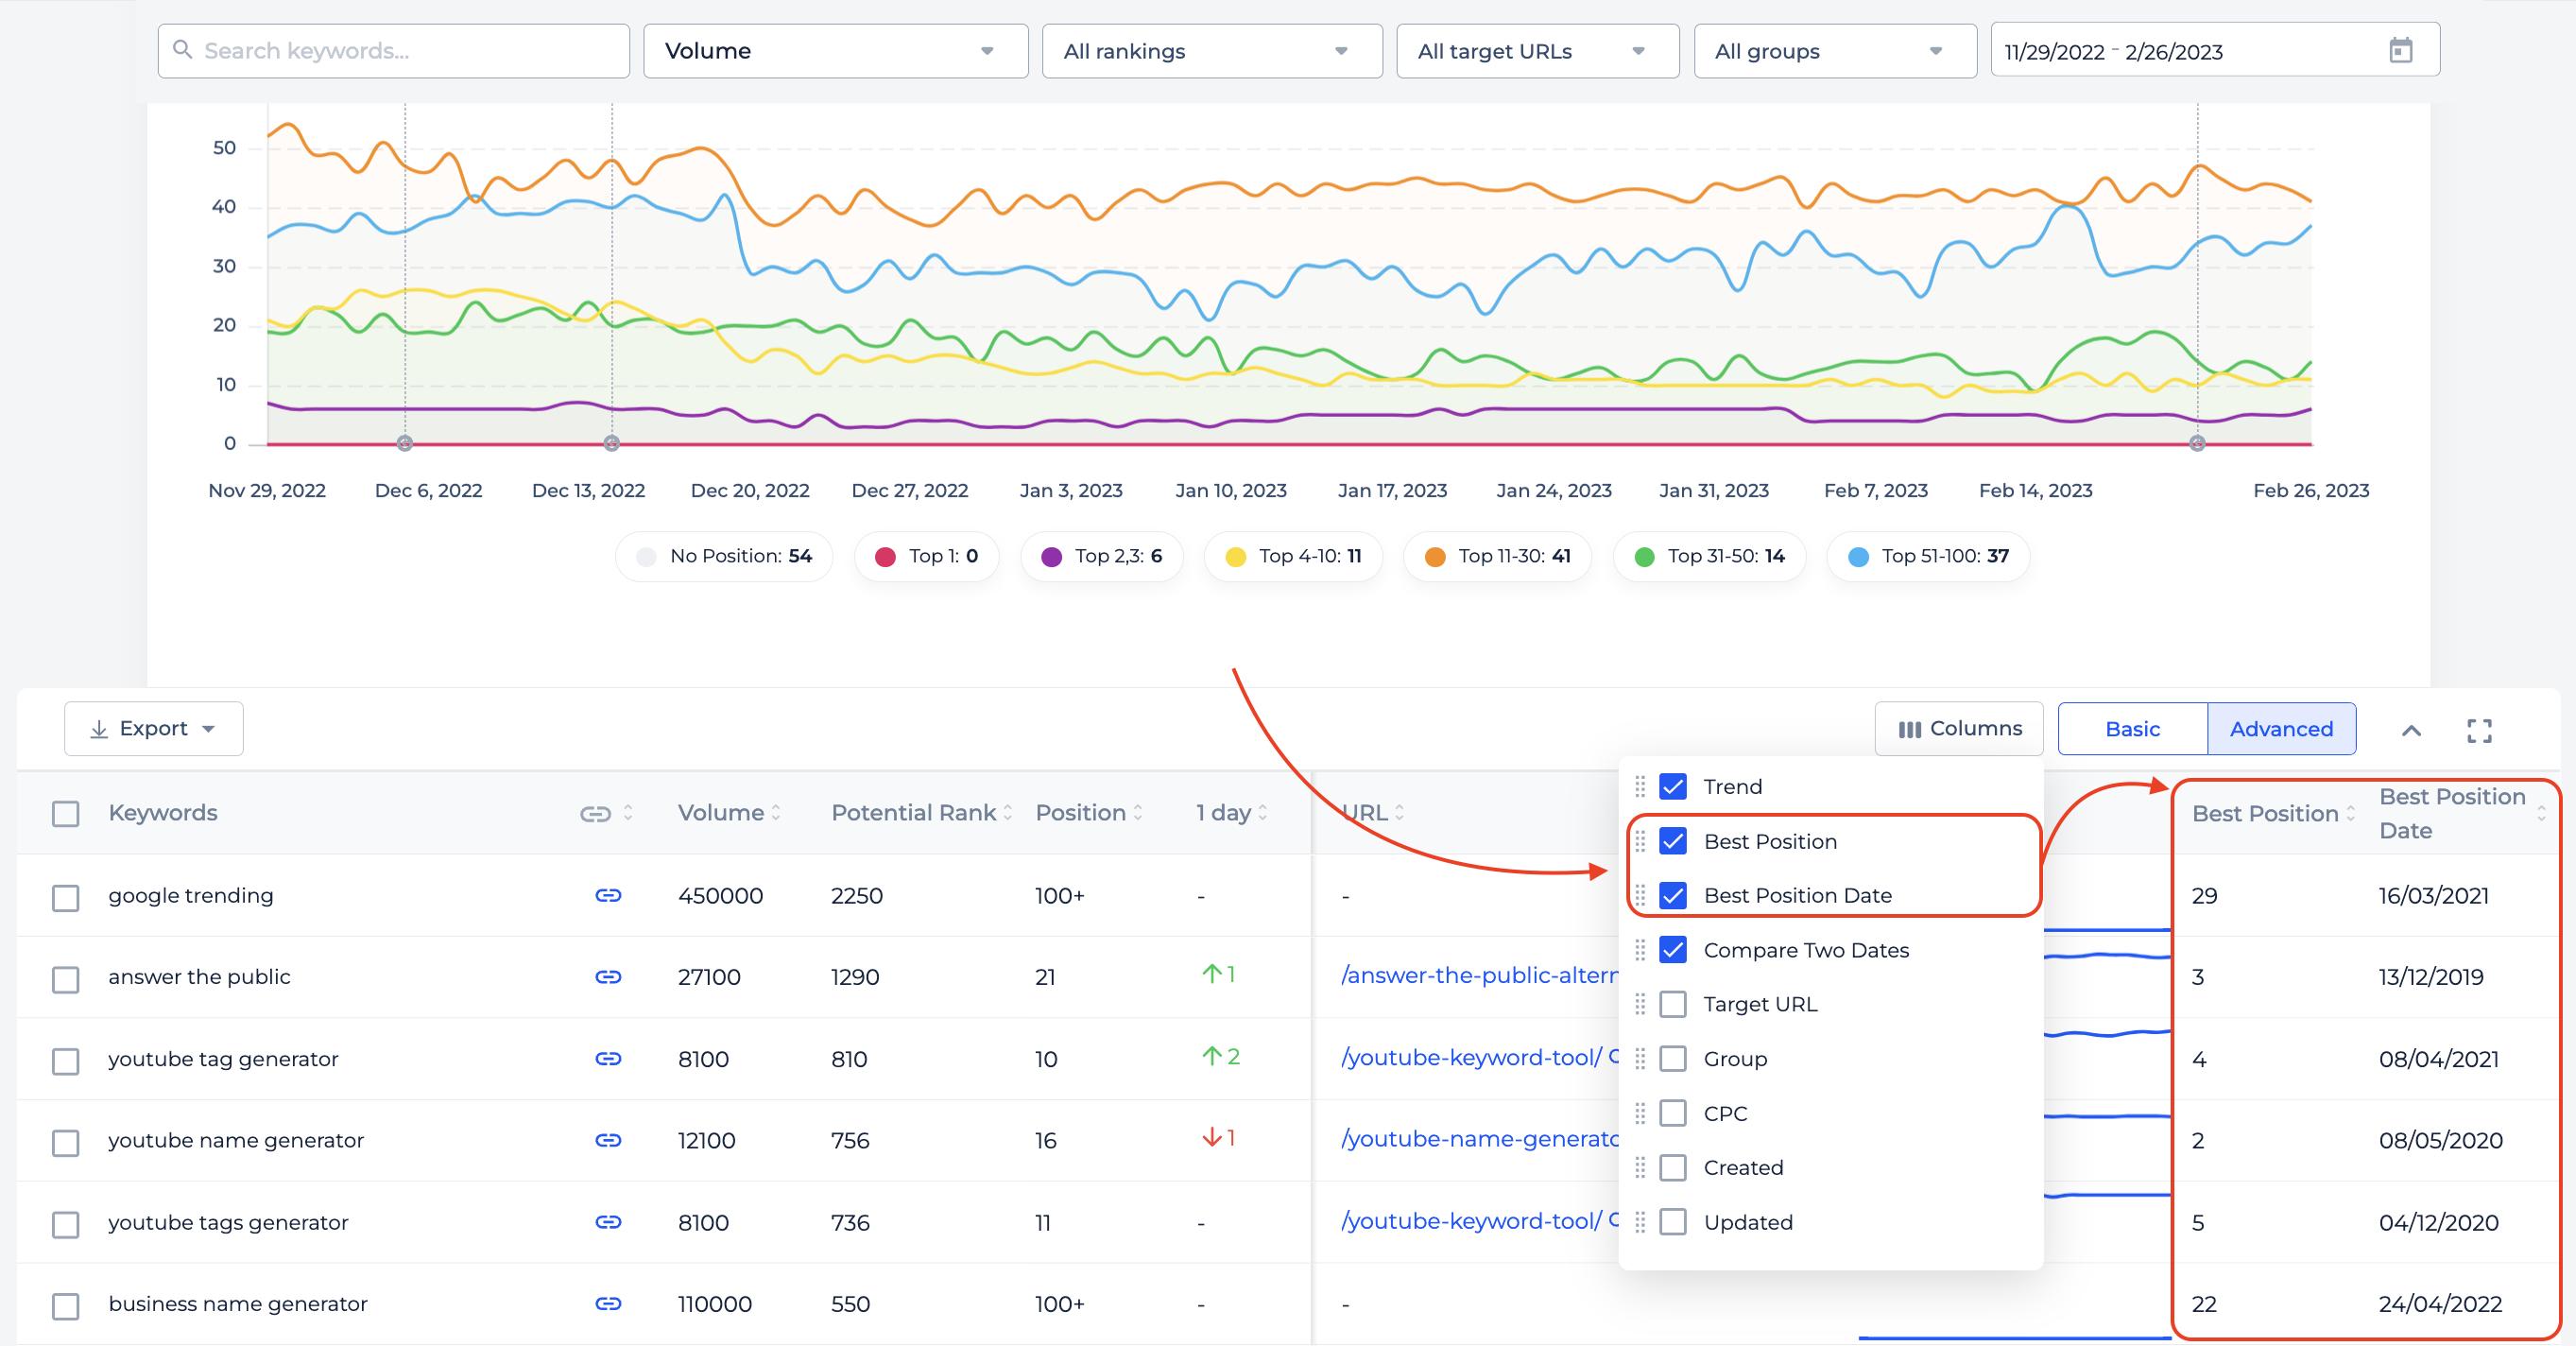The height and width of the screenshot is (1346, 2576).
Task: Toggle Top 51-100 legend item
Action: pos(1928,556)
